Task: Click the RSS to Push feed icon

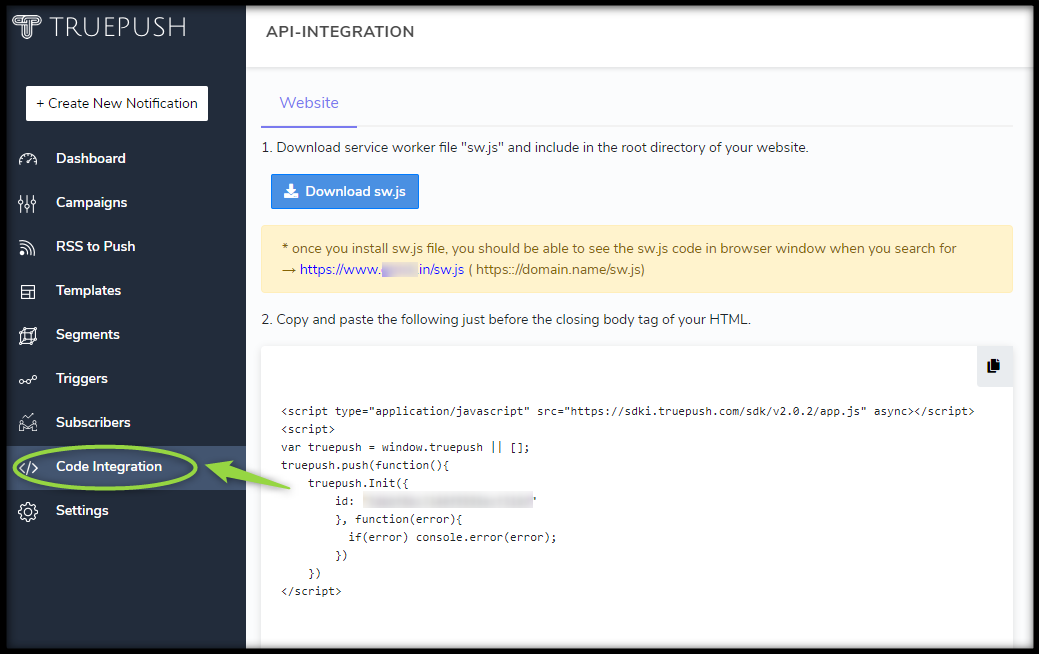Action: (27, 247)
